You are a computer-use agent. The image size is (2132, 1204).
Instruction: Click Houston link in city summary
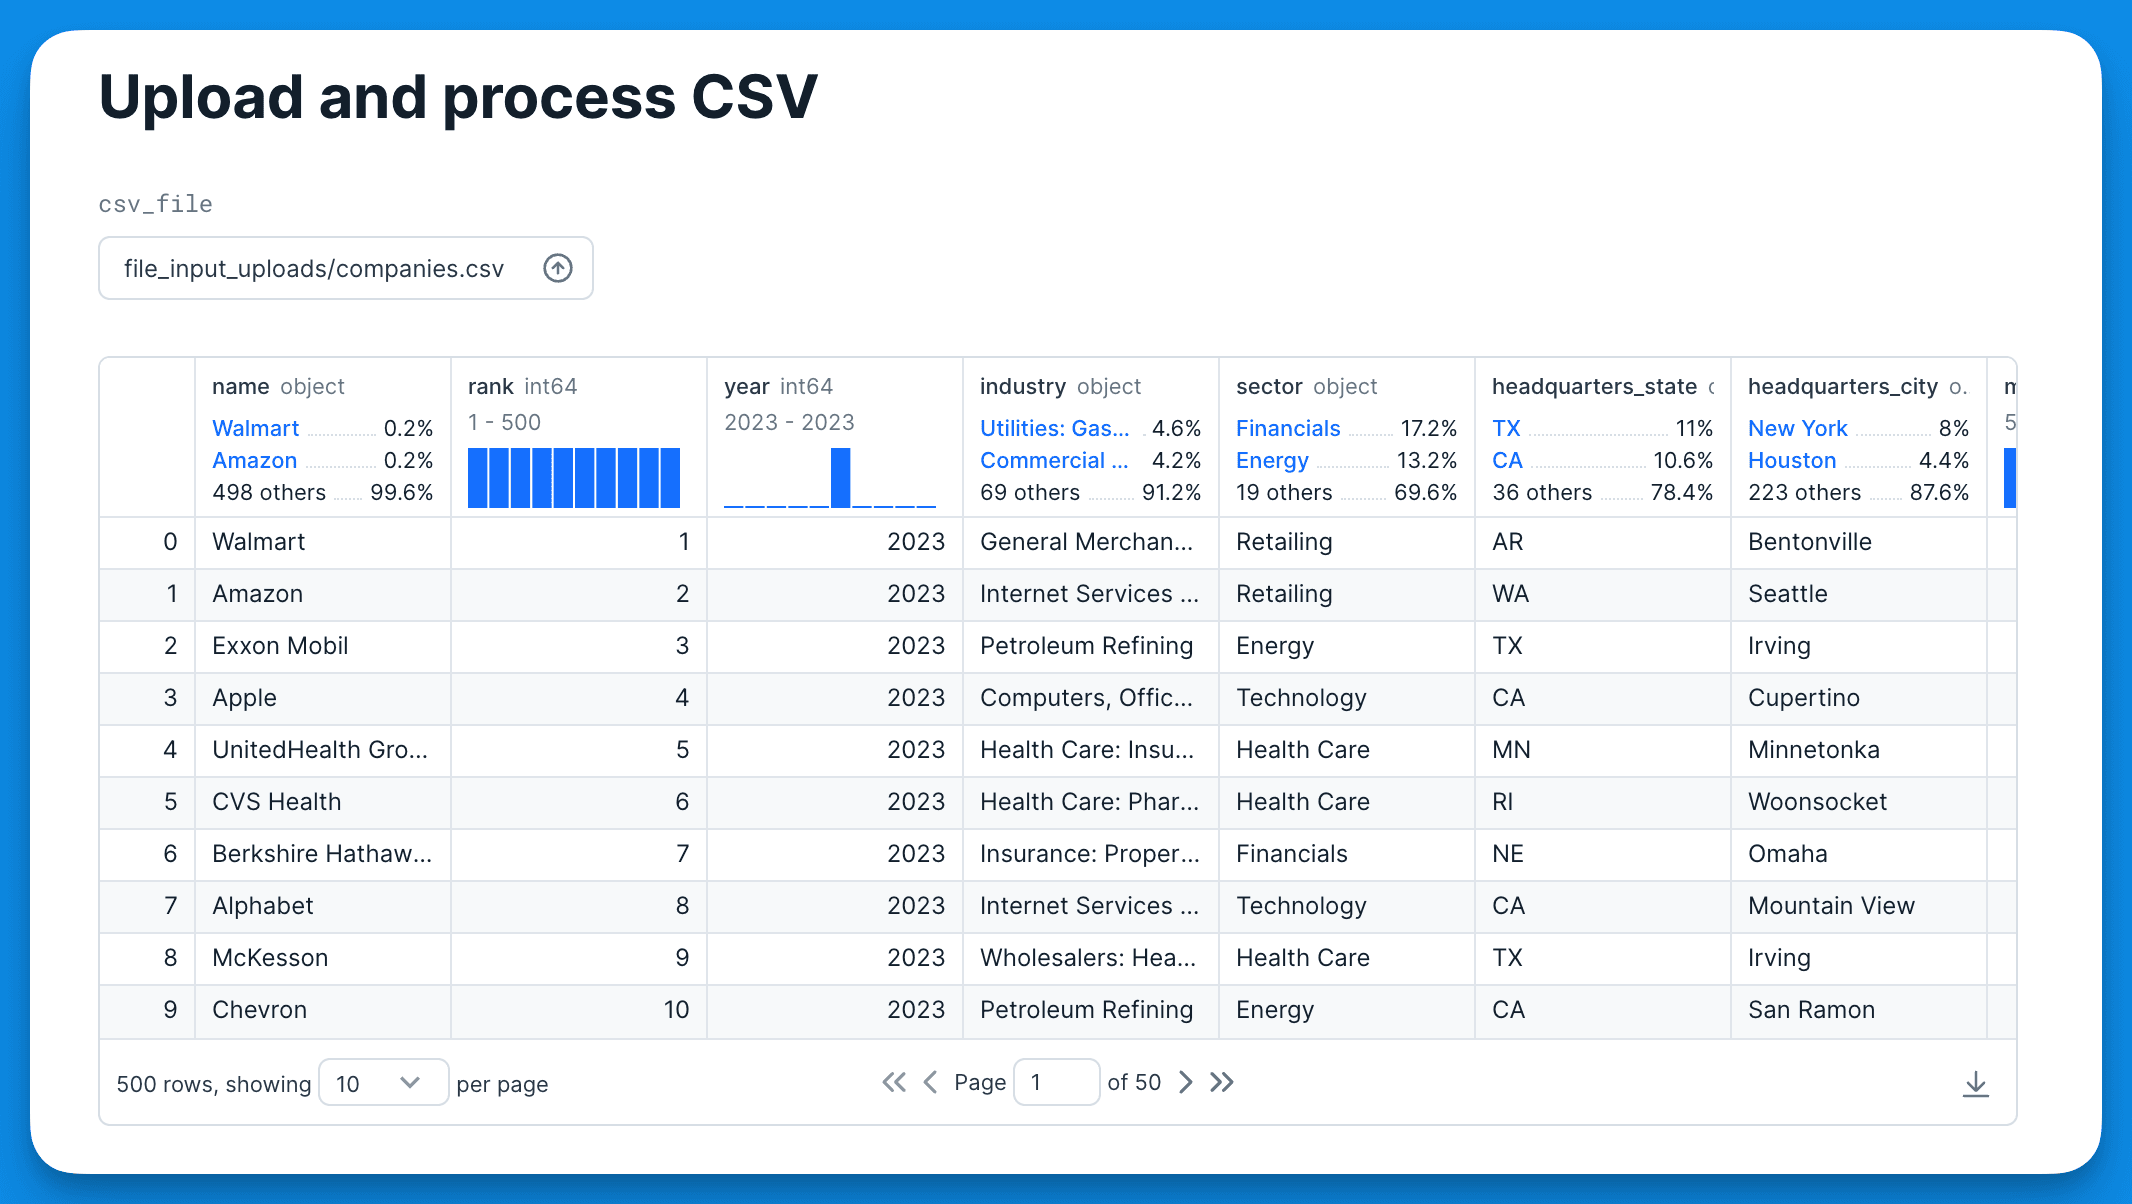pos(1792,460)
